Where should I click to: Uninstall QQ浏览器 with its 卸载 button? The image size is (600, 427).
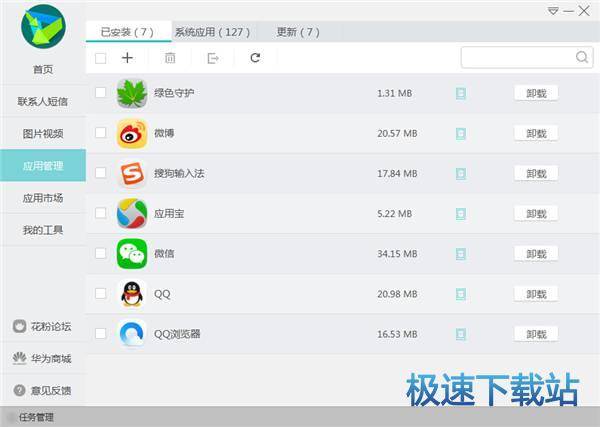pos(536,334)
